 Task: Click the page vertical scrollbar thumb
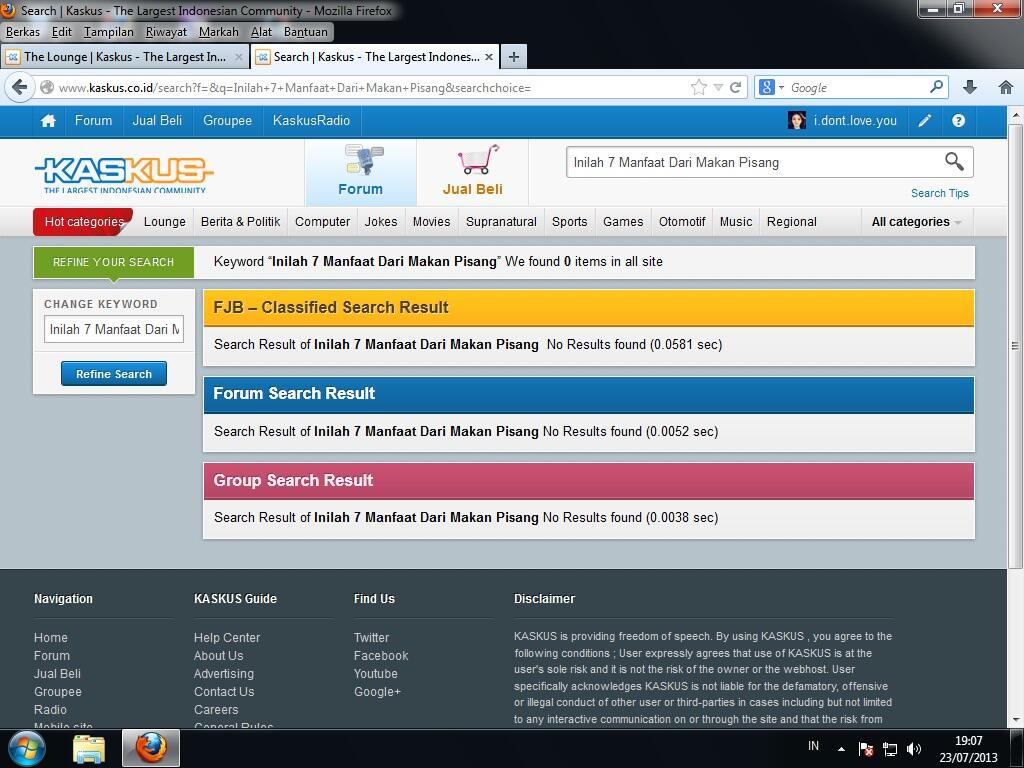point(1015,345)
